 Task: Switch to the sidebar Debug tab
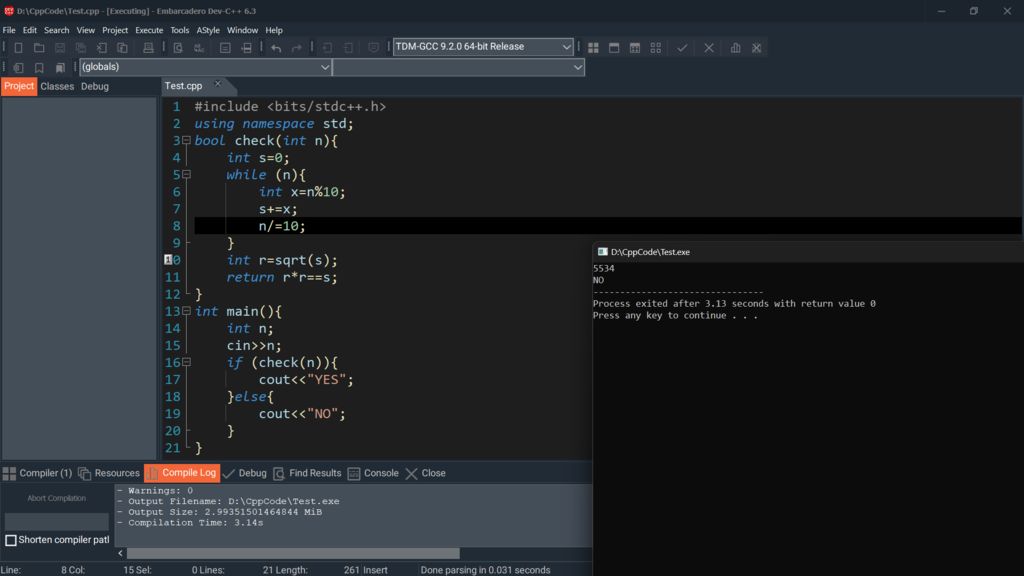[95, 86]
